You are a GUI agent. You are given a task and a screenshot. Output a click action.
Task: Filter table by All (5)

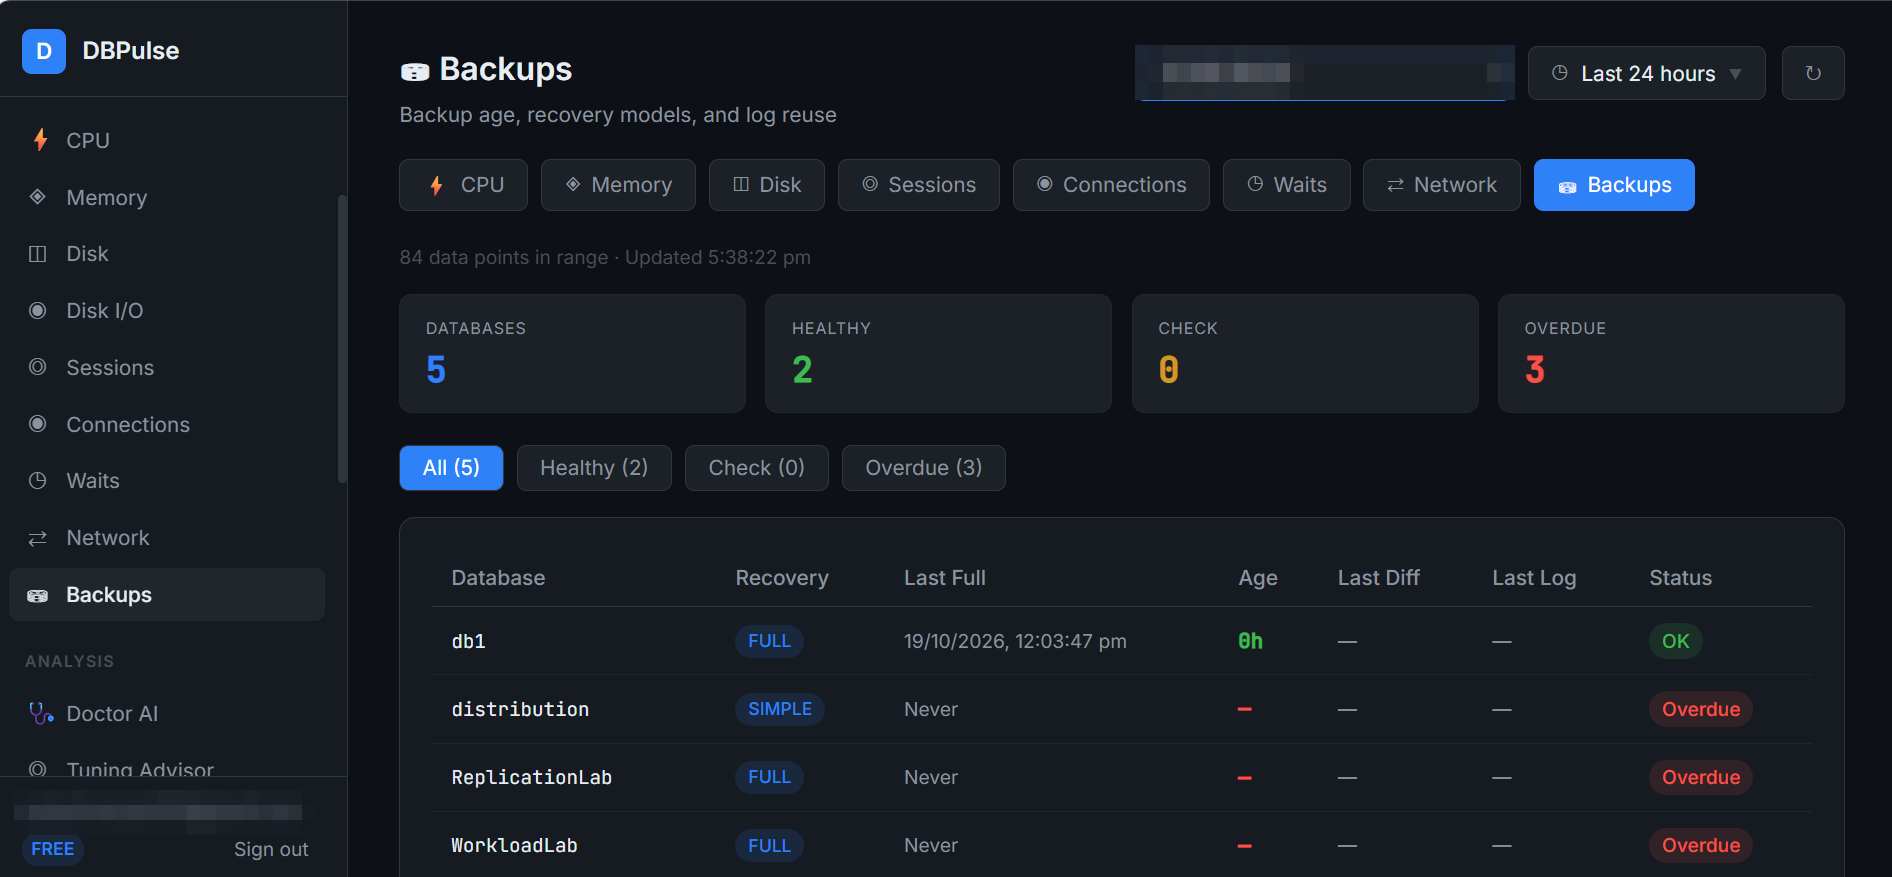click(451, 468)
